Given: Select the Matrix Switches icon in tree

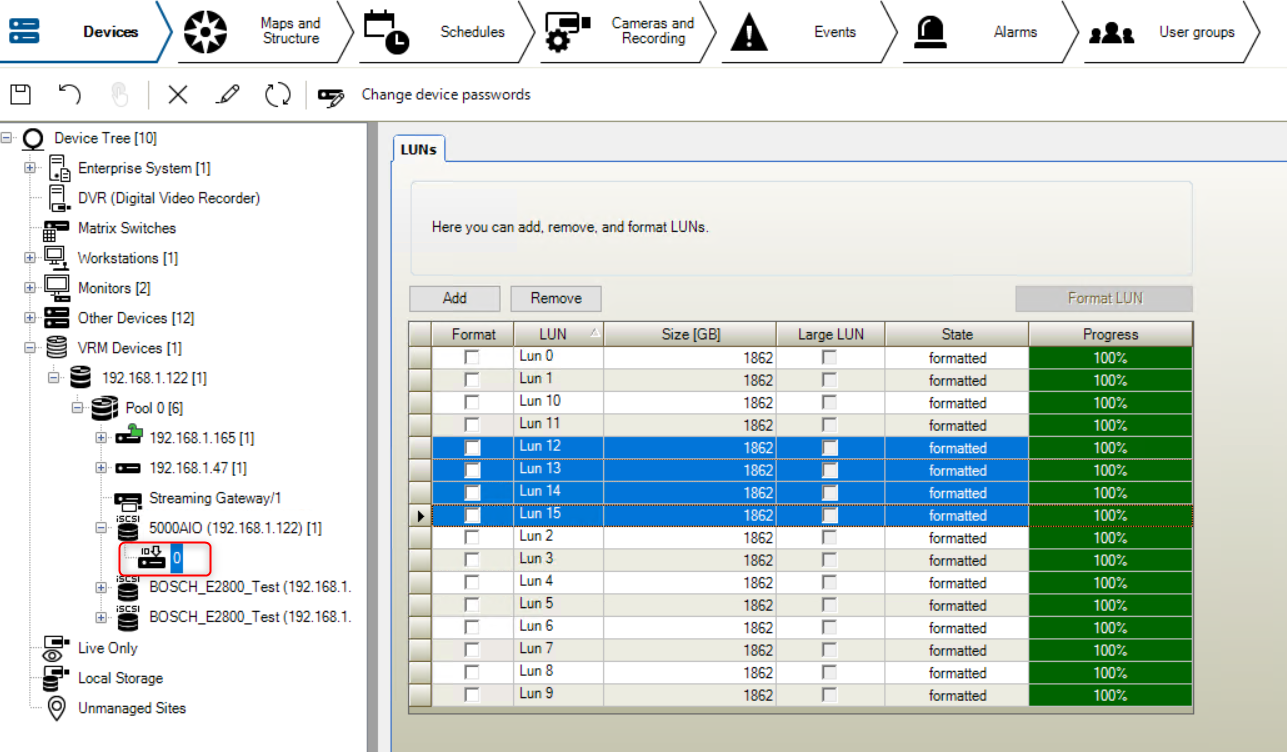Looking at the screenshot, I should click(56, 229).
